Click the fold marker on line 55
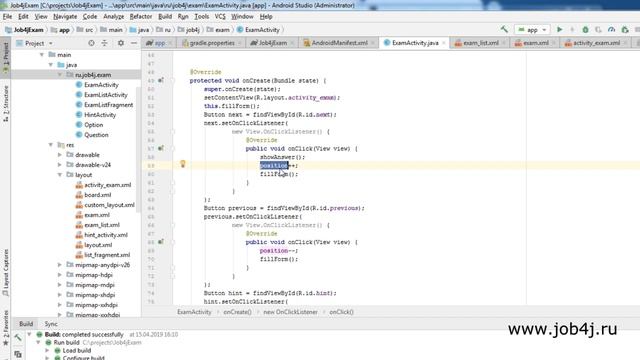 [173, 131]
